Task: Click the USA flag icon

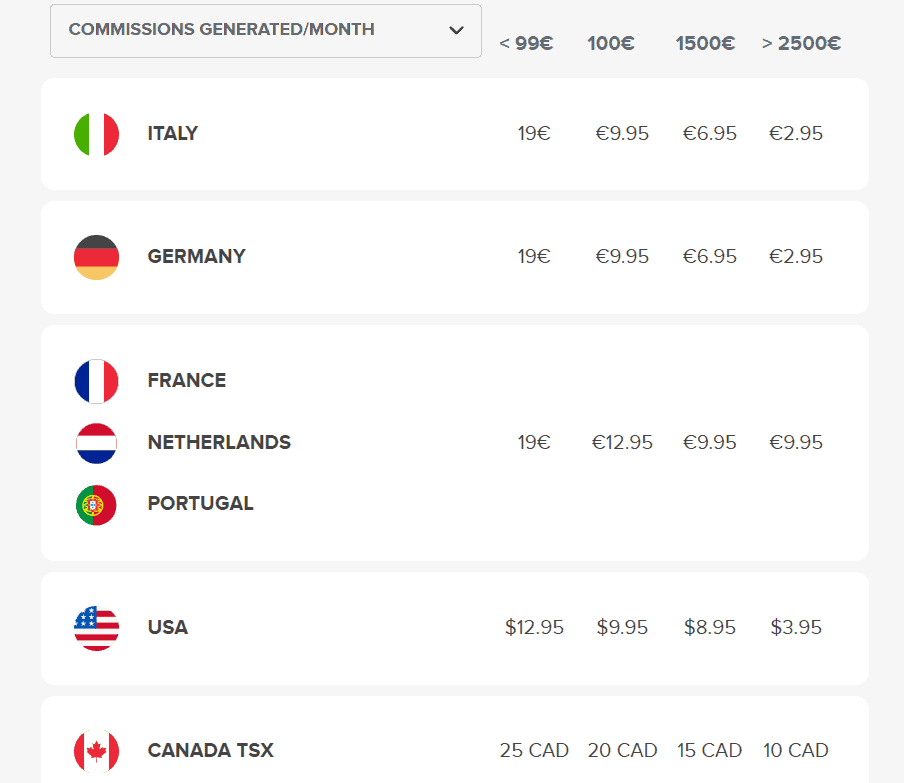Action: pyautogui.click(x=96, y=628)
